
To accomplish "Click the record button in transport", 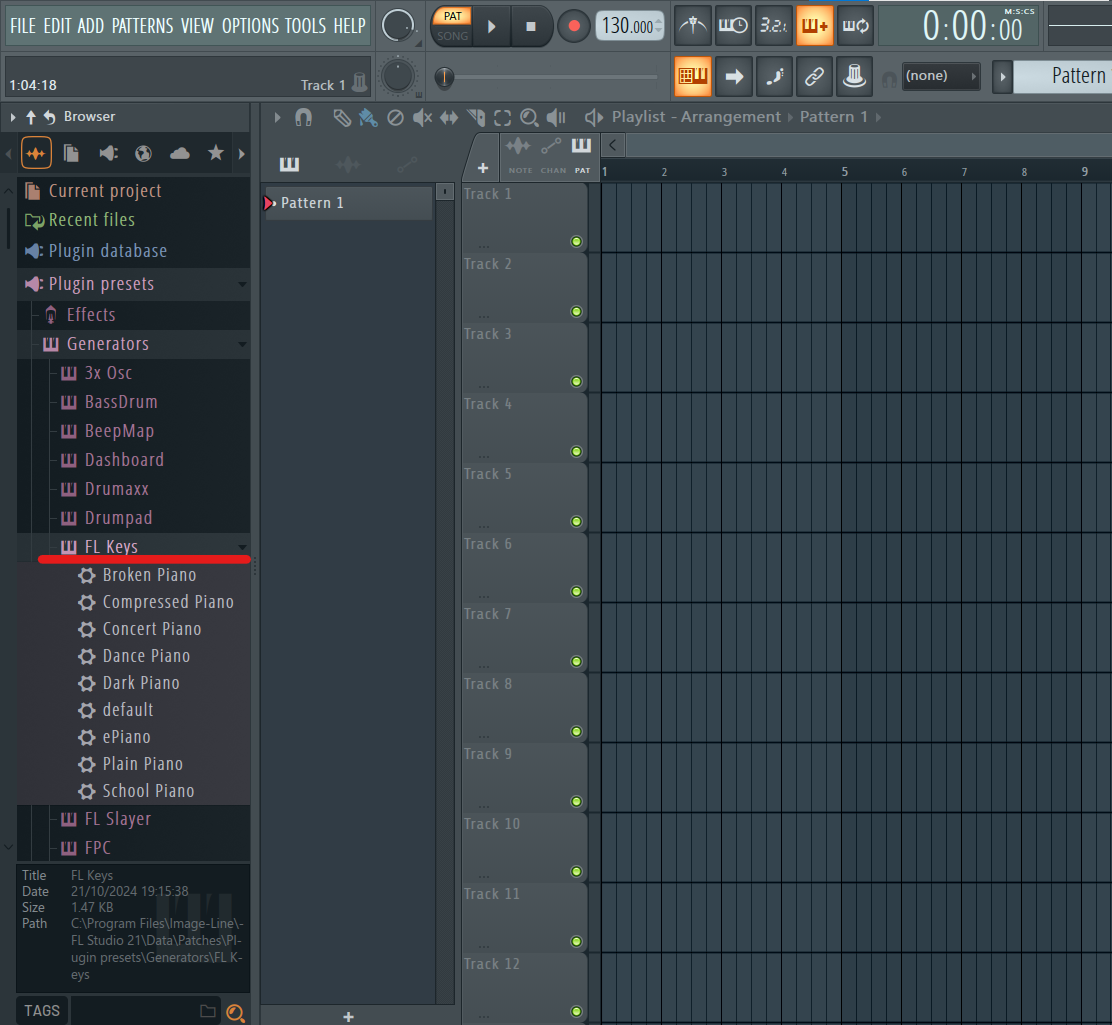I will 574,26.
